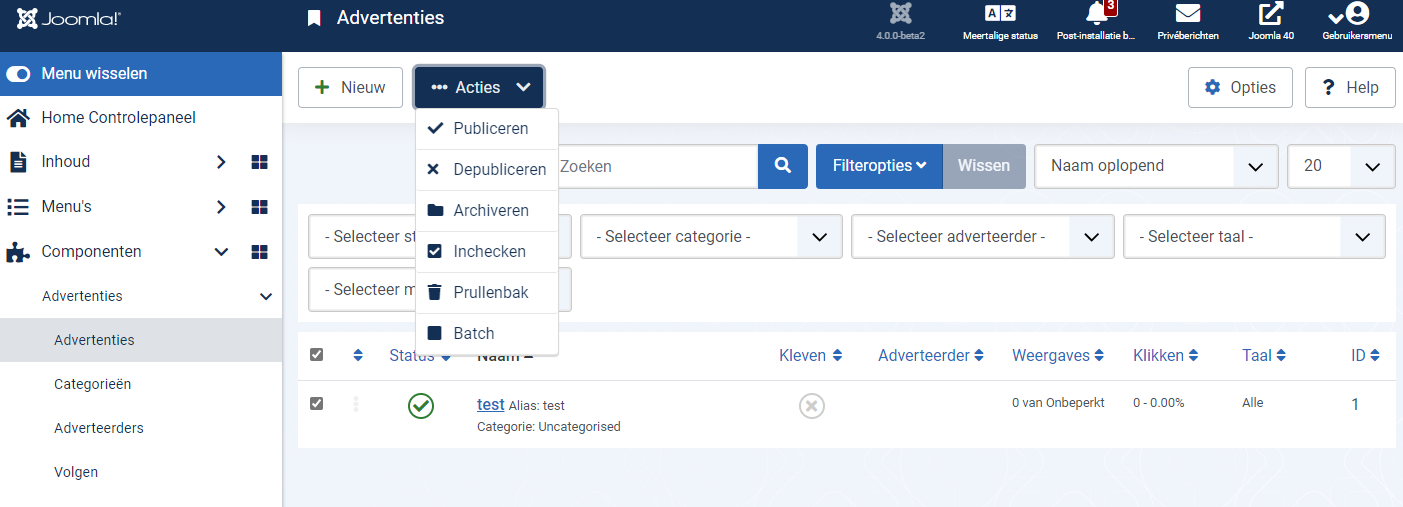Expand the Menu's sidebar section
The width and height of the screenshot is (1403, 507).
point(221,207)
